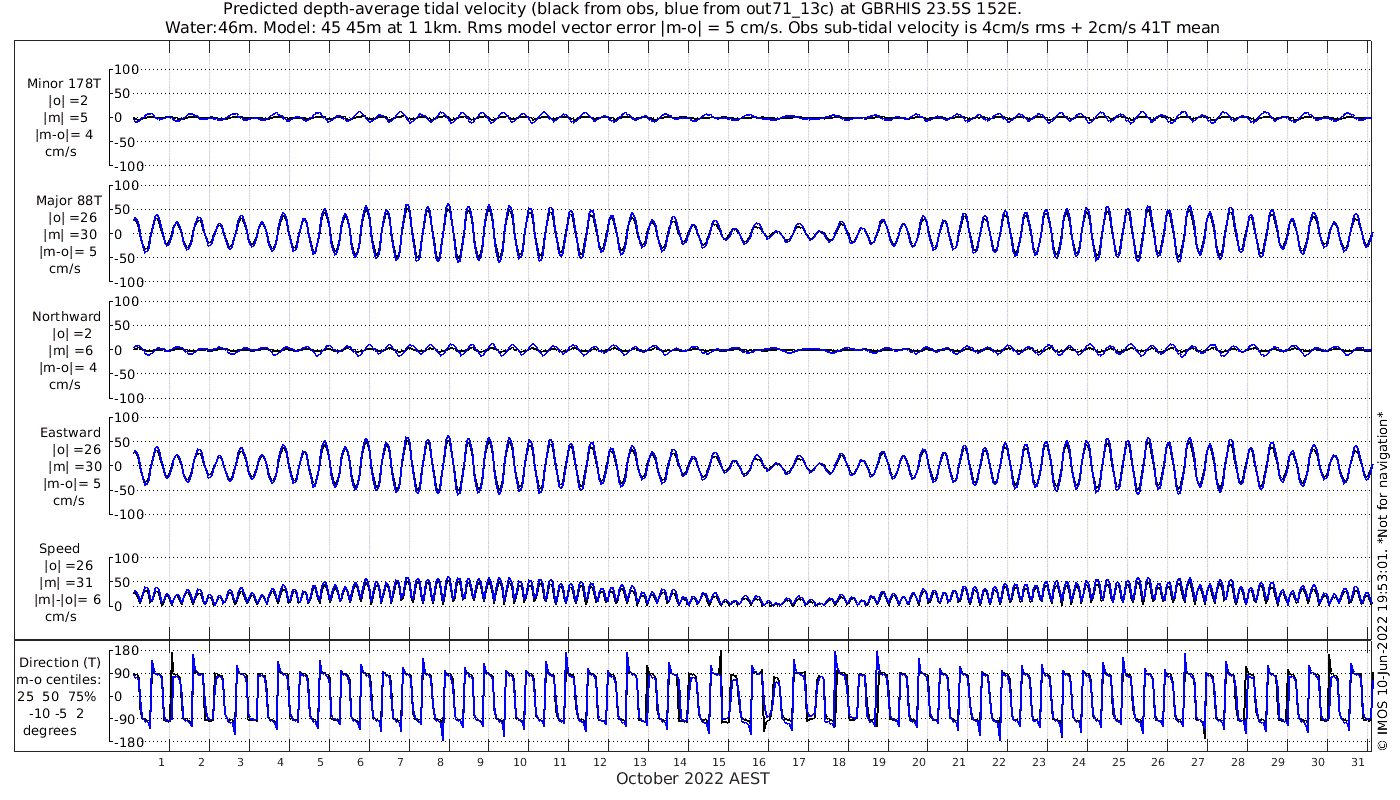Click '|m-o|= 4' under Northward
This screenshot has width=1400, height=800.
(68, 367)
